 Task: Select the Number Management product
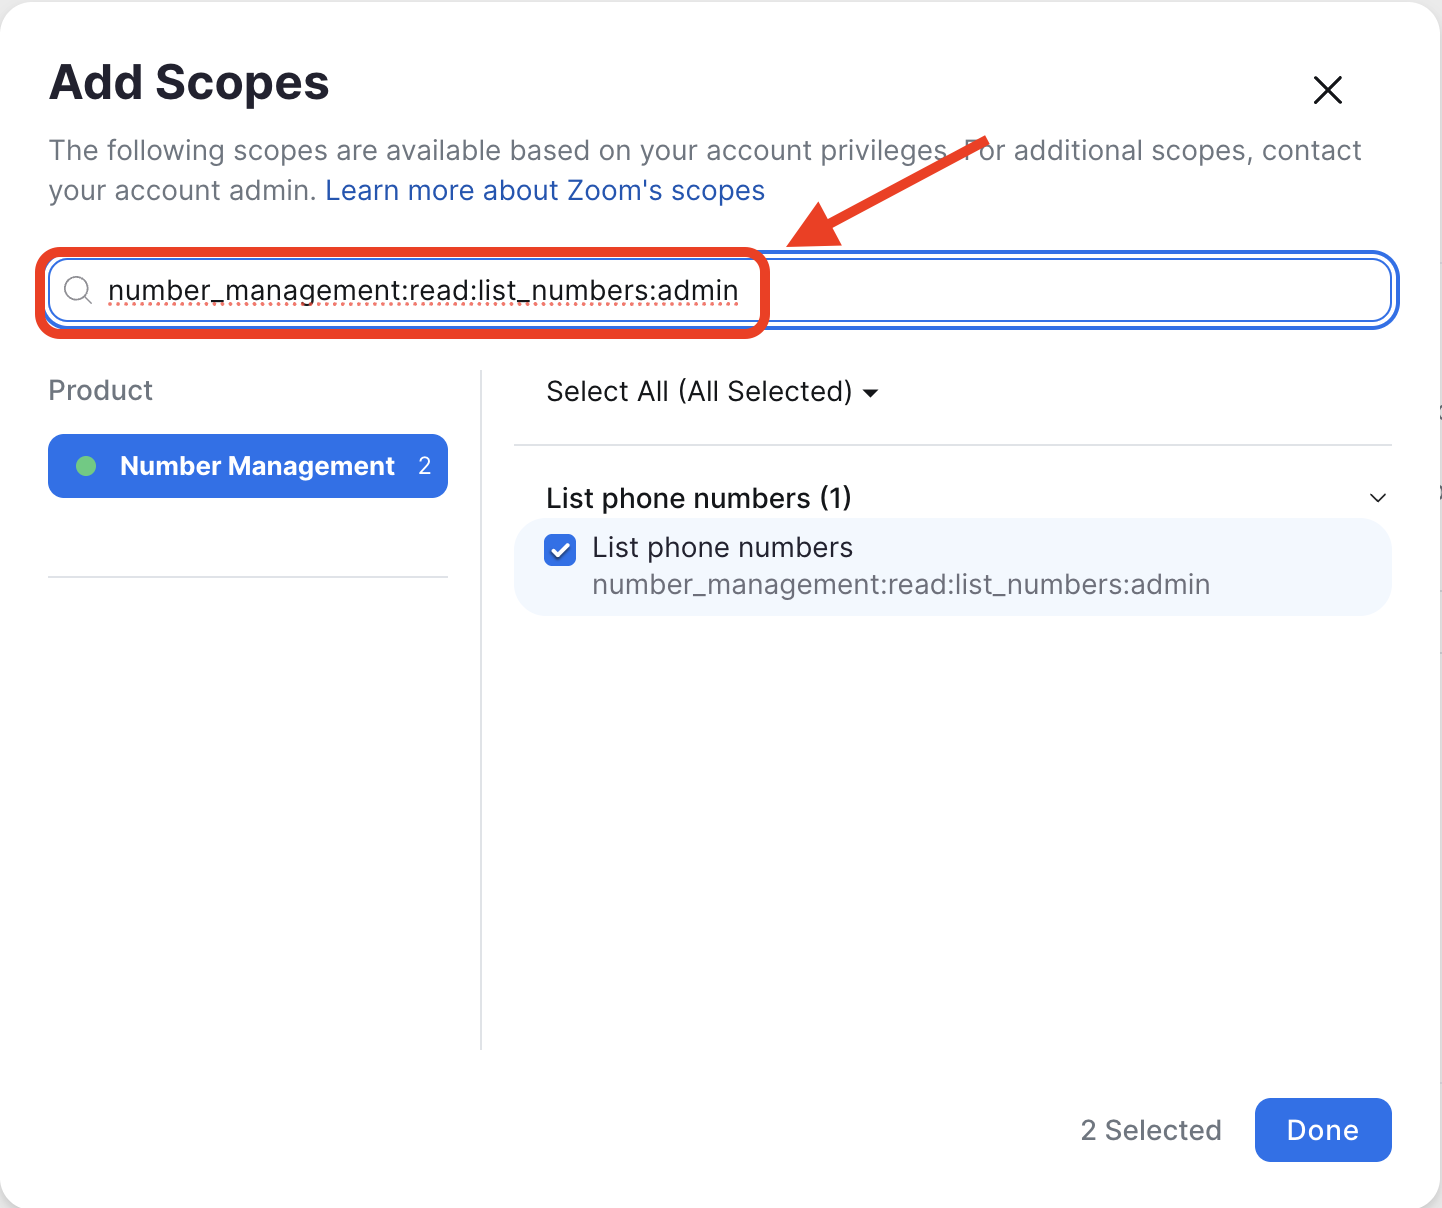(x=248, y=466)
